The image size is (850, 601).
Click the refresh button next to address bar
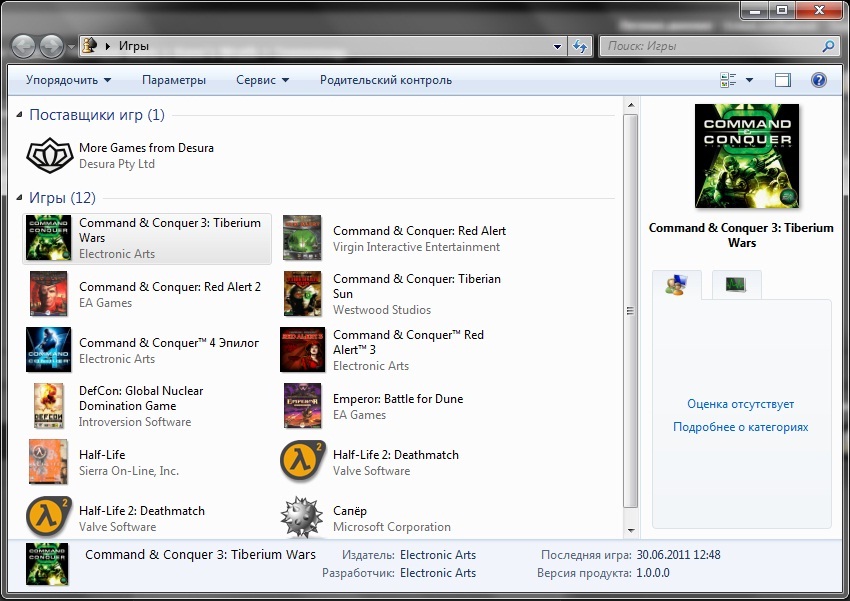pos(579,47)
